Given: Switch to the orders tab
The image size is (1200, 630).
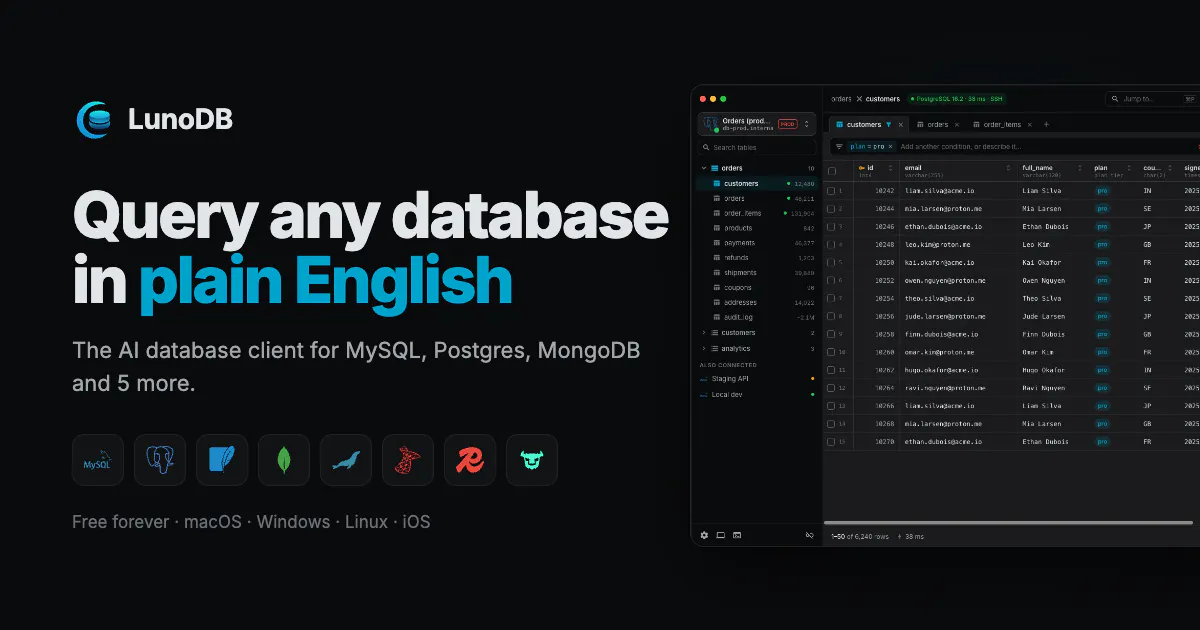Looking at the screenshot, I should pyautogui.click(x=938, y=125).
